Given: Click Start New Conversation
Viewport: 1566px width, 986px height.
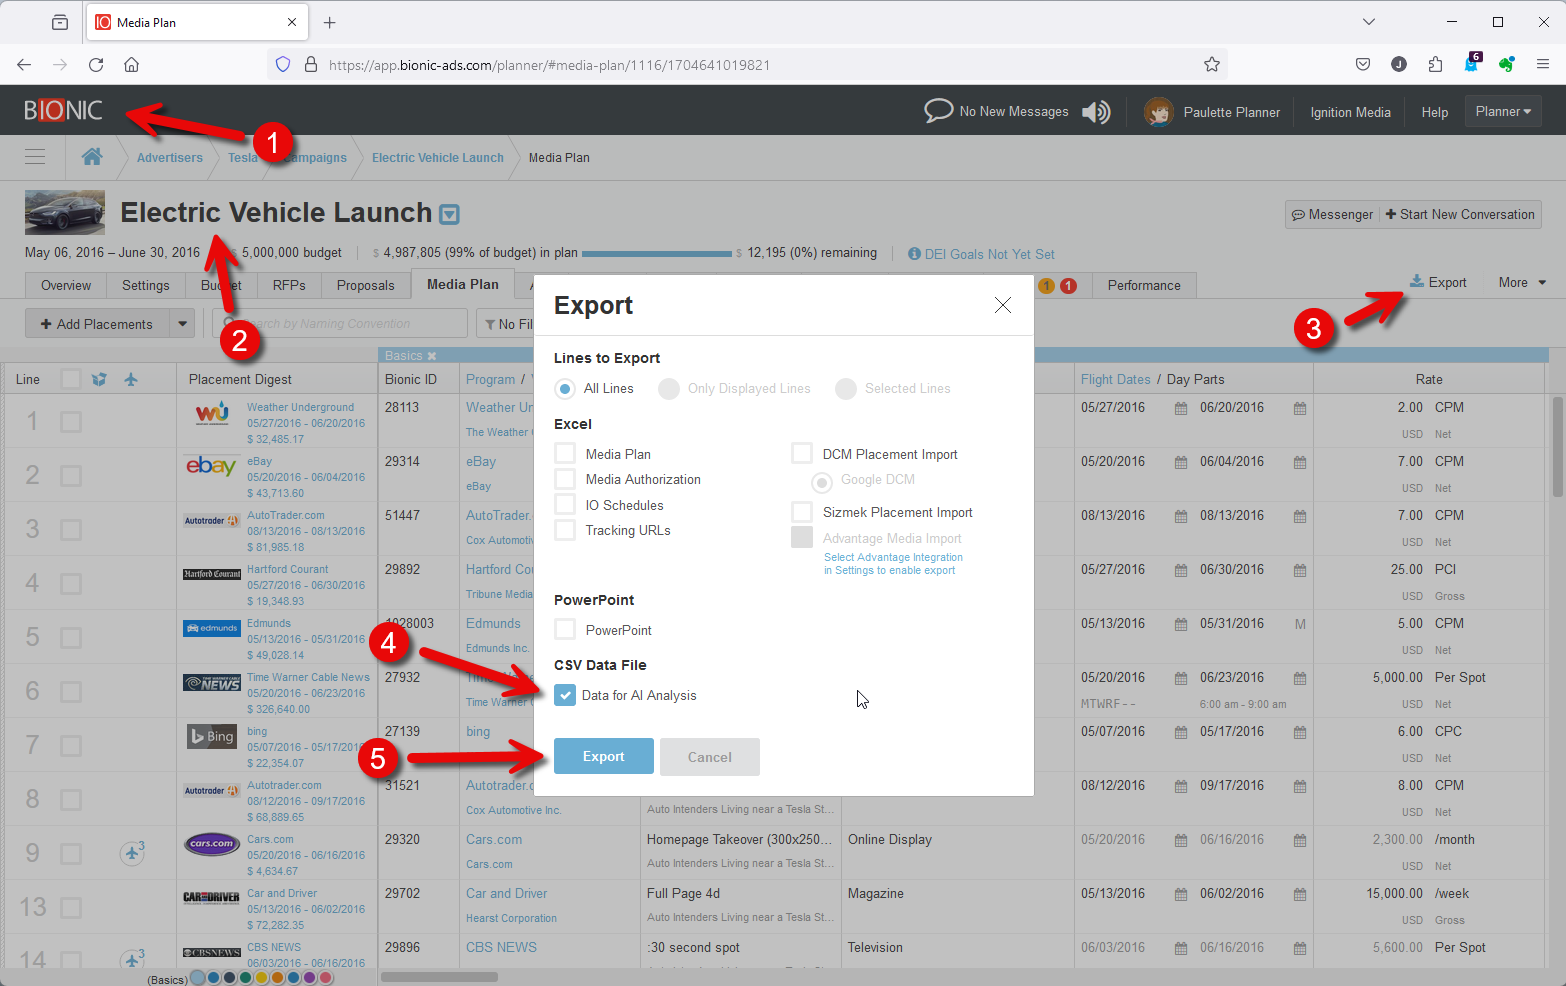Looking at the screenshot, I should 1460,214.
